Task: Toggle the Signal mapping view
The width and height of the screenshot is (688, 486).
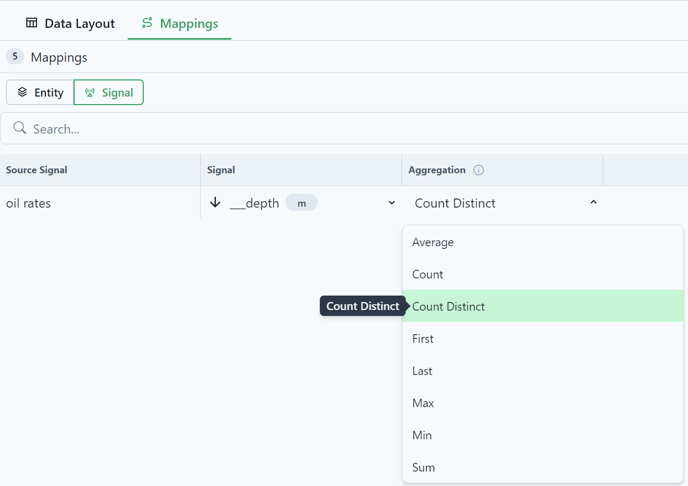Action: [x=108, y=92]
